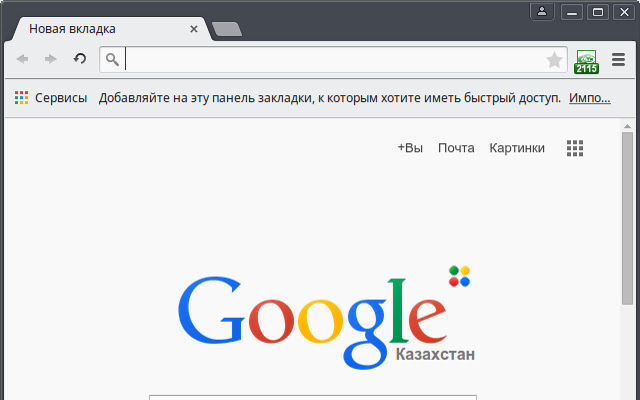Image resolution: width=640 pixels, height=400 pixels.
Task: Click the Импо... bookmarks import link
Action: coord(590,98)
